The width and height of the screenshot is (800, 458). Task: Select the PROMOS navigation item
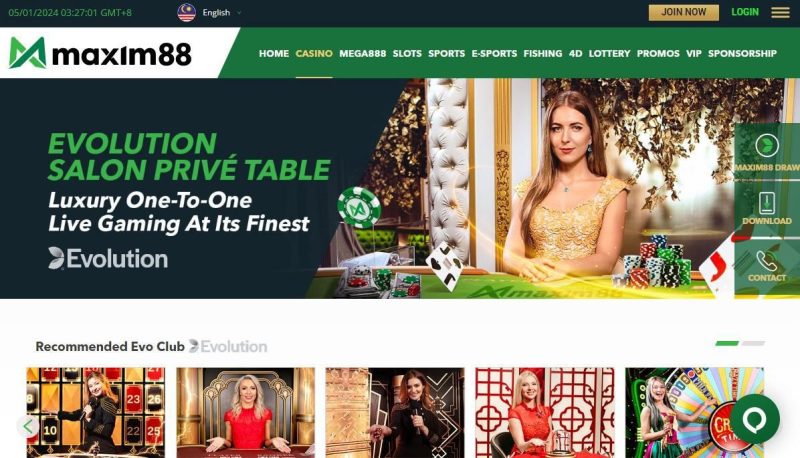coord(658,54)
